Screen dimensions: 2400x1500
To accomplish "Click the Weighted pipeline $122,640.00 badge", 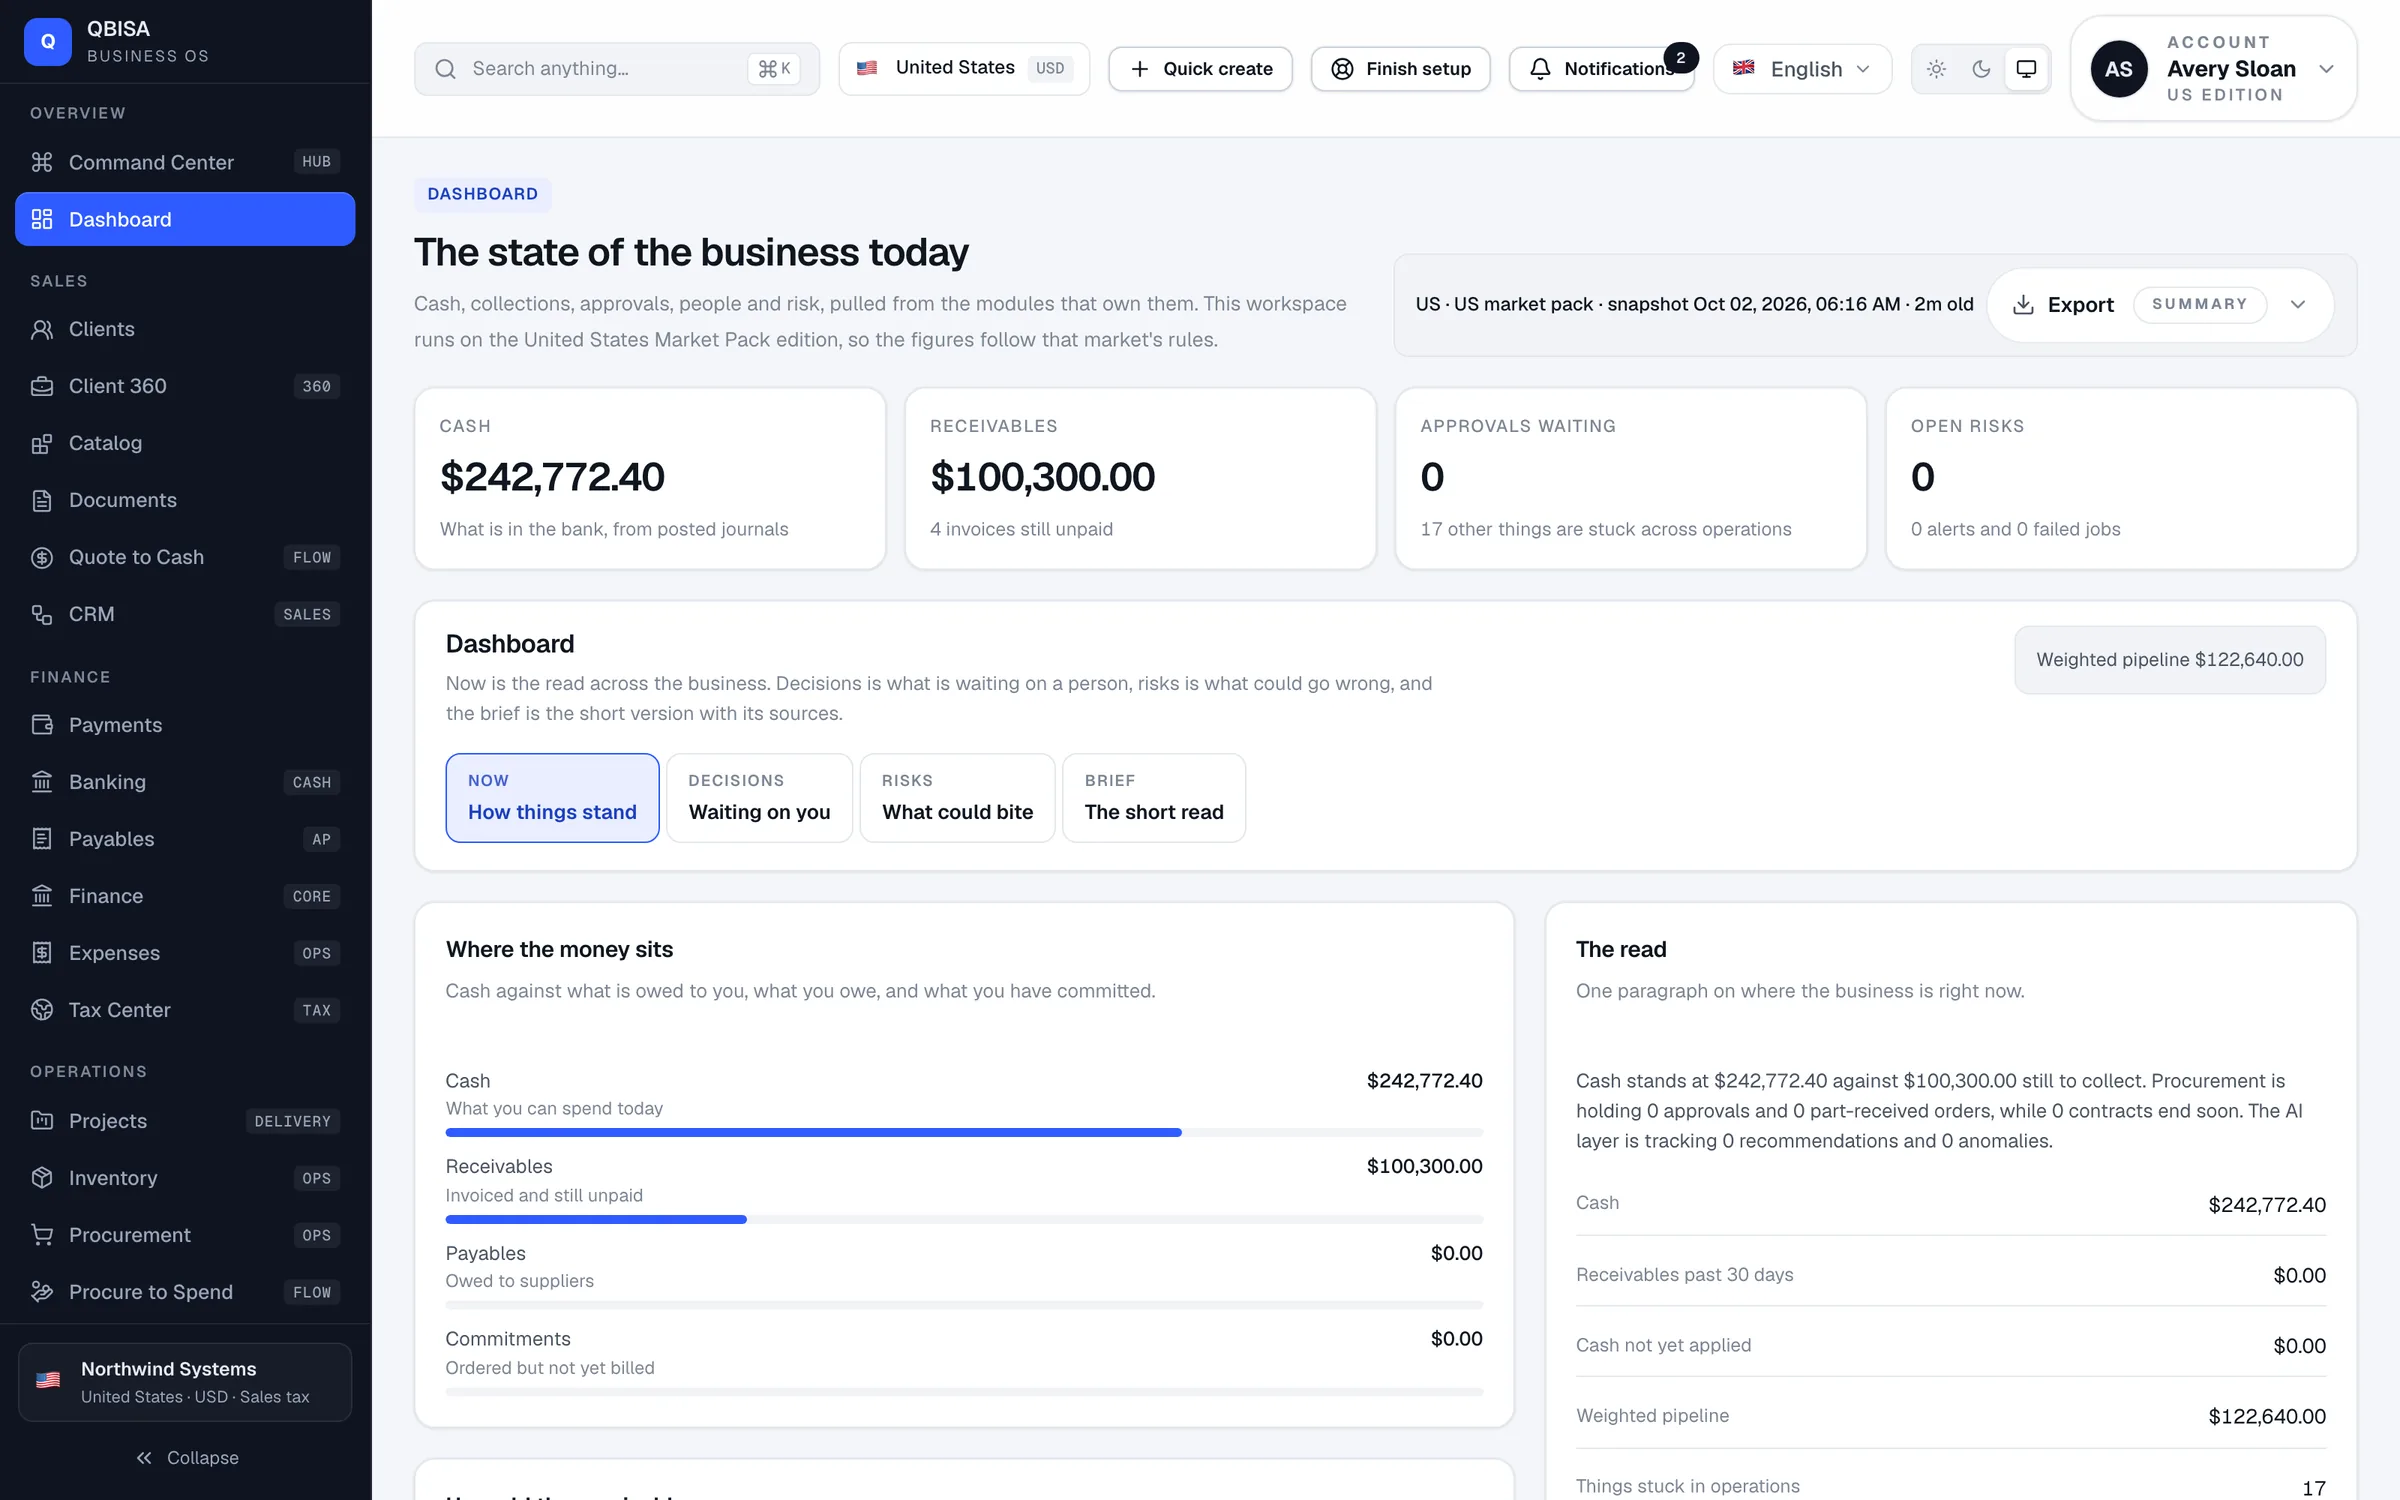I will click(x=2170, y=660).
